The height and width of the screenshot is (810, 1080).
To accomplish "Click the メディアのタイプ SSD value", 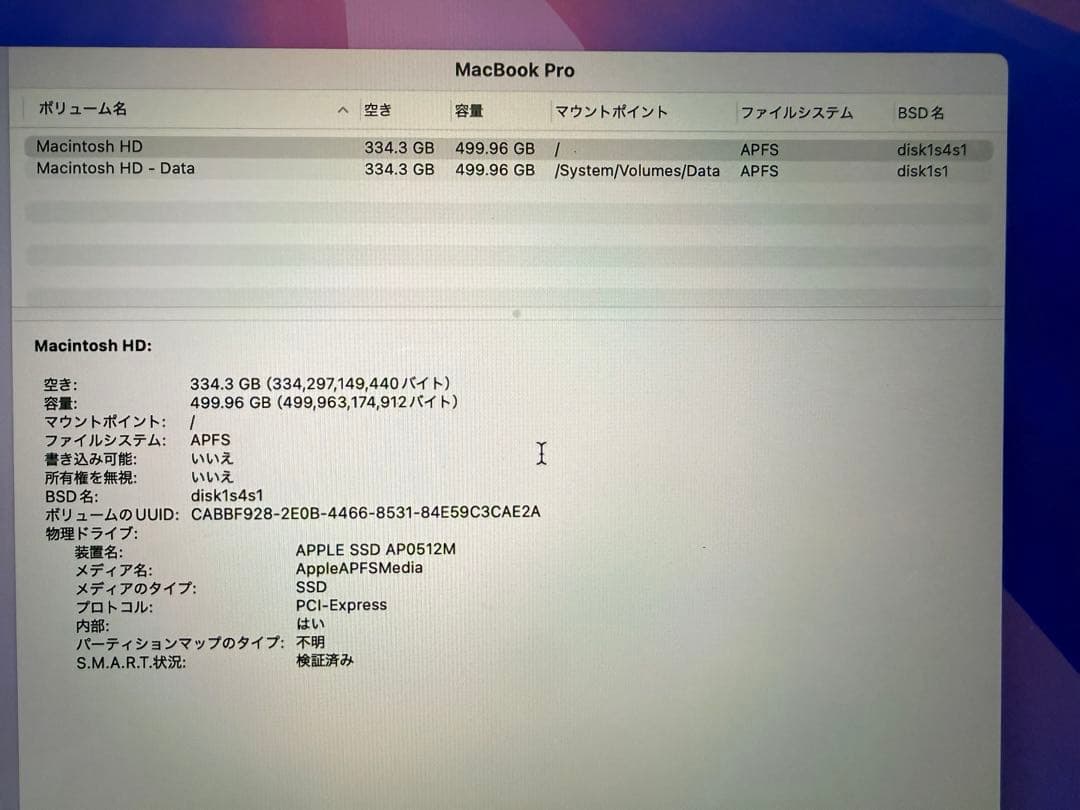I will tap(311, 587).
